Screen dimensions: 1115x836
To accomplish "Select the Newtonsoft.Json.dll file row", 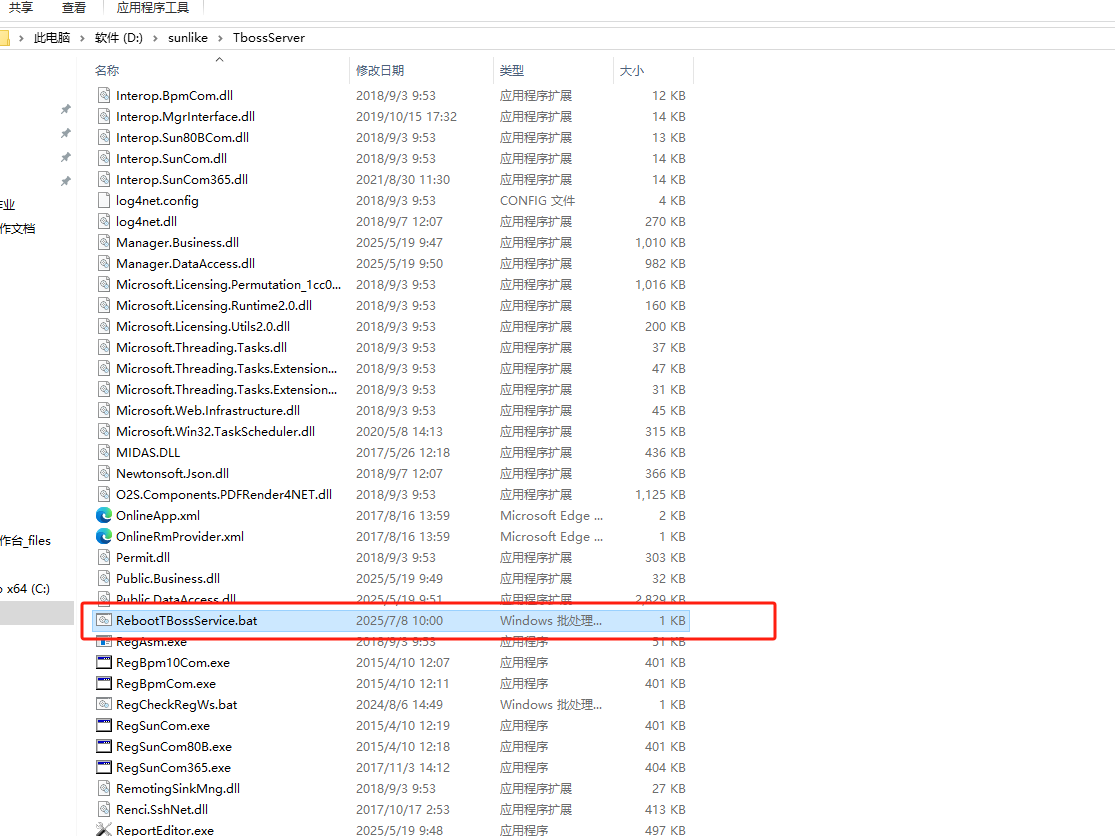I will click(x=172, y=474).
